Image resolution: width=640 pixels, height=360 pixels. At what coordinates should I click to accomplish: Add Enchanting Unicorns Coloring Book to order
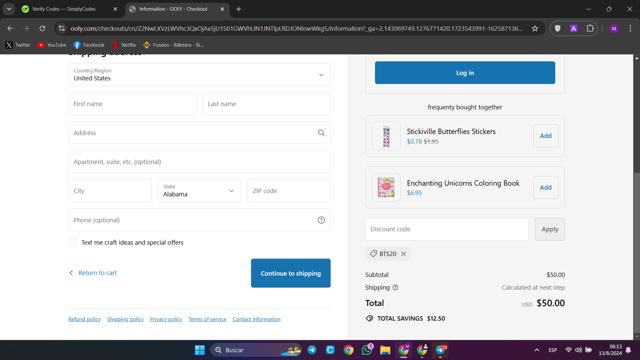tap(546, 188)
